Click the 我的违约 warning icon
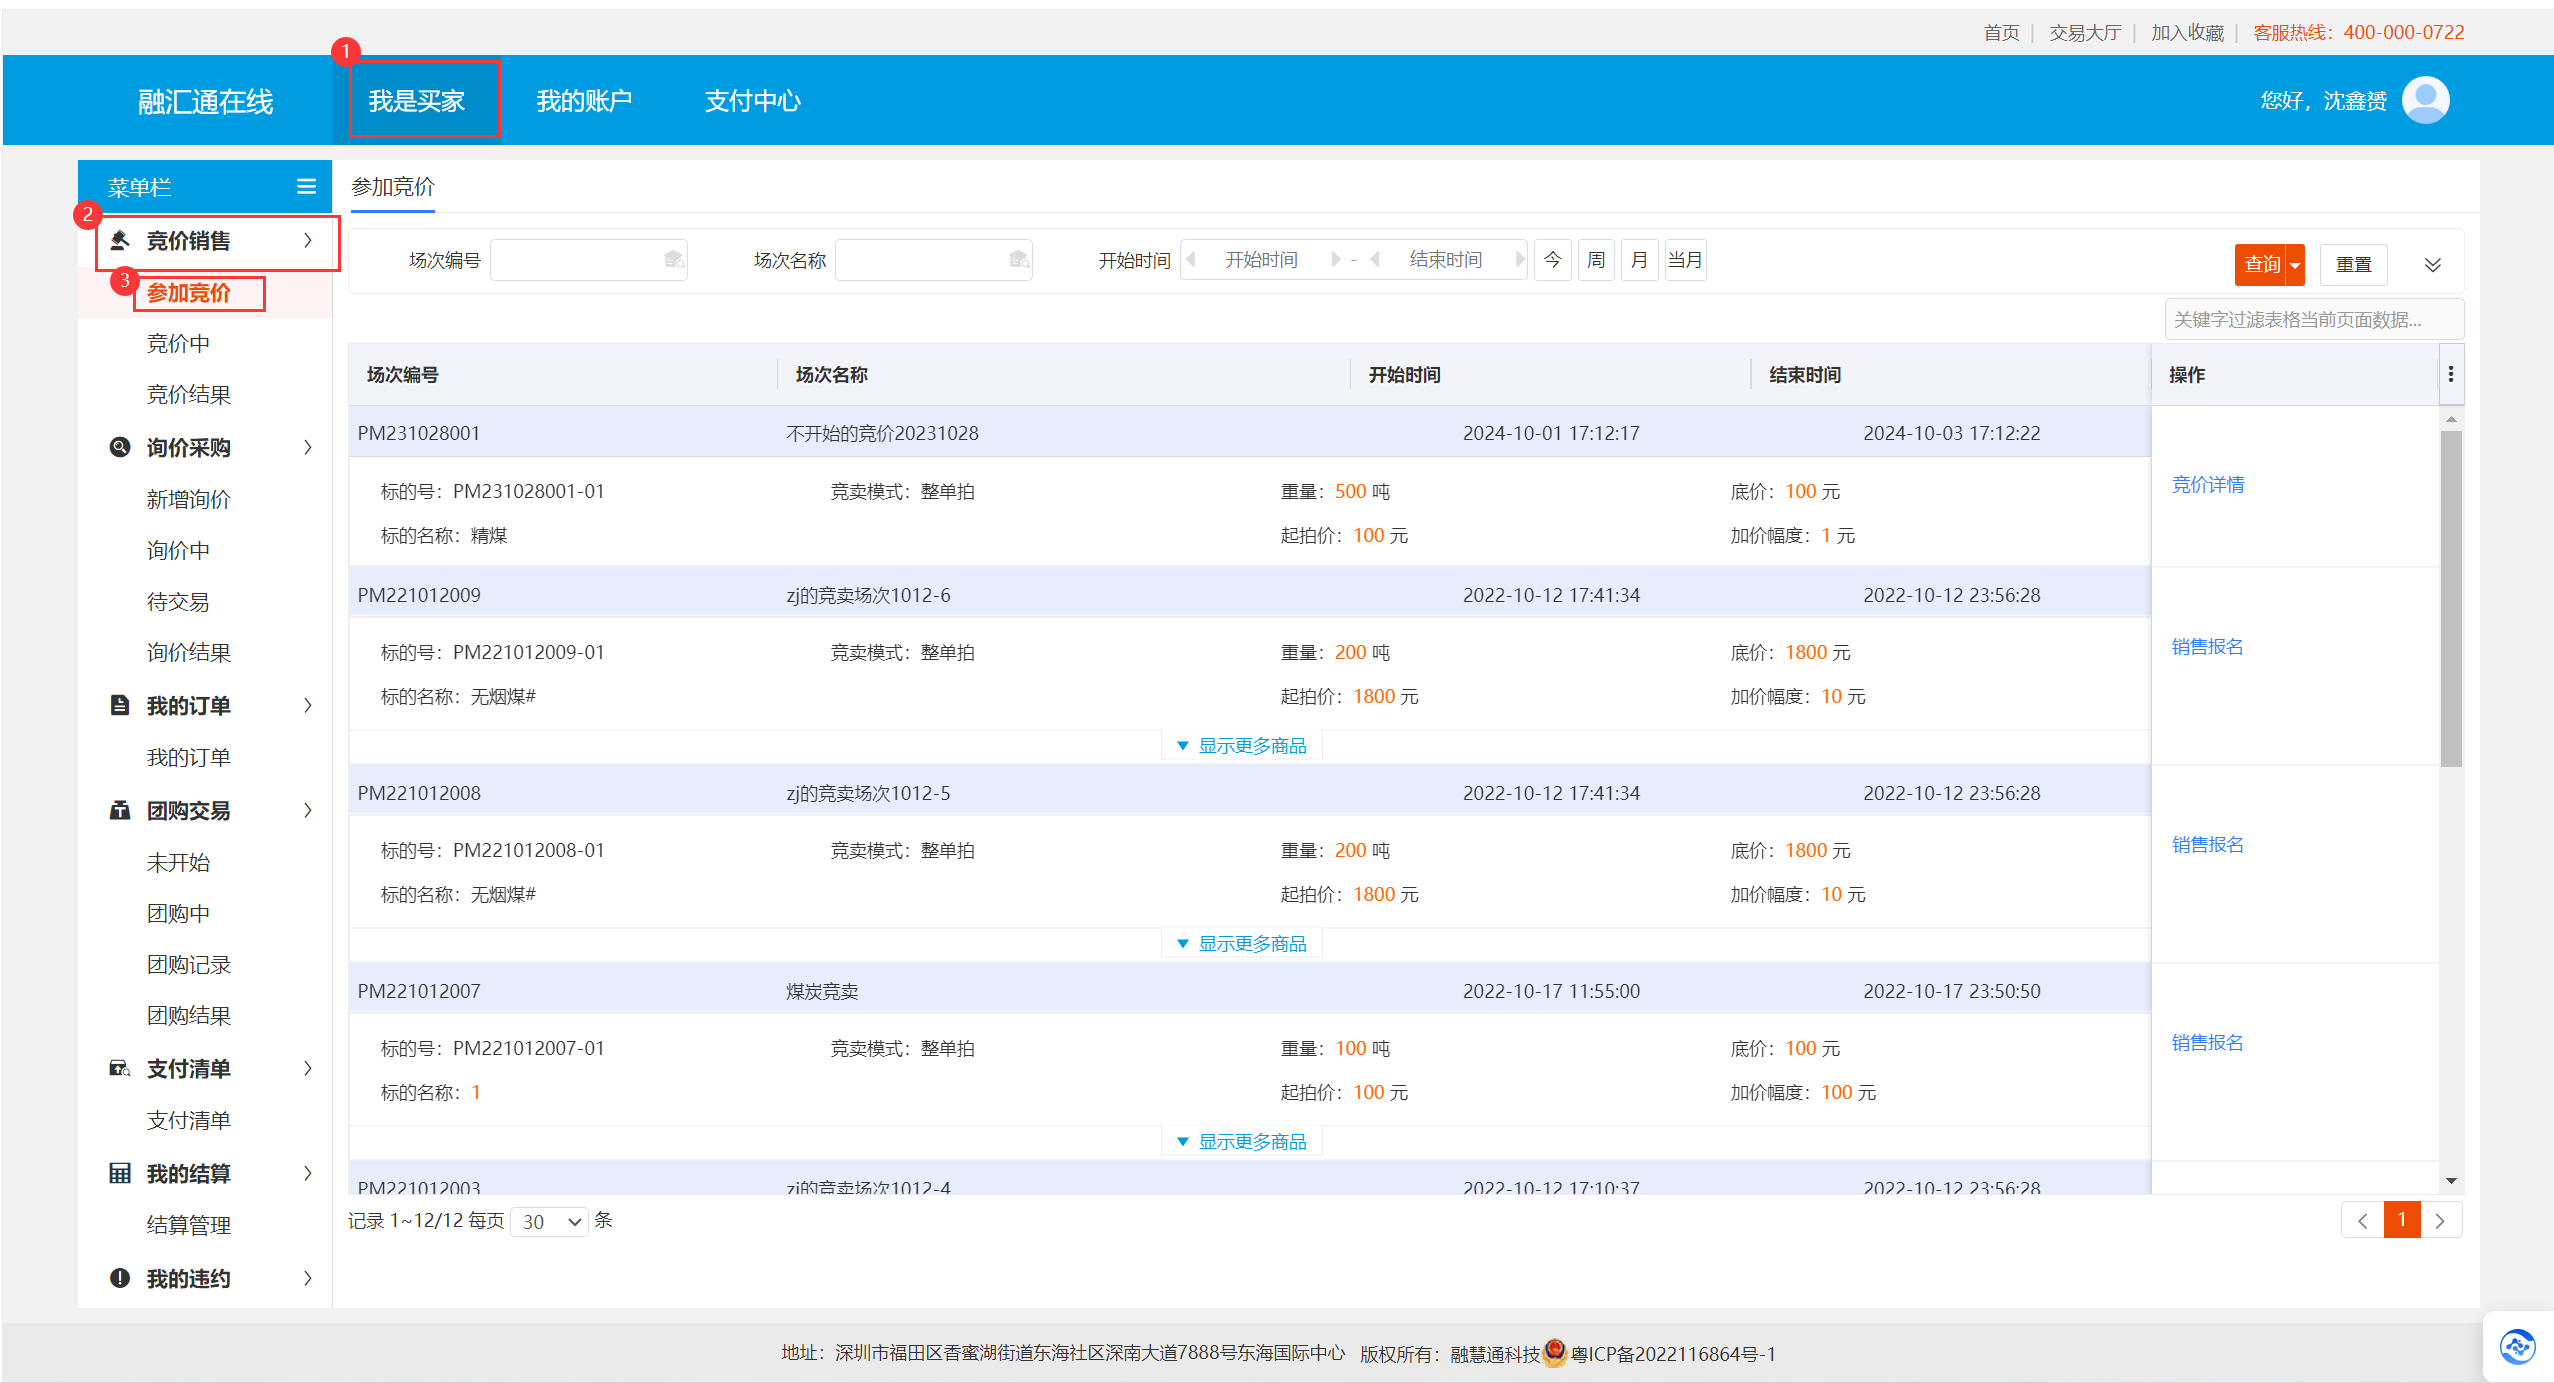Viewport: 2554px width, 1383px height. (x=120, y=1278)
